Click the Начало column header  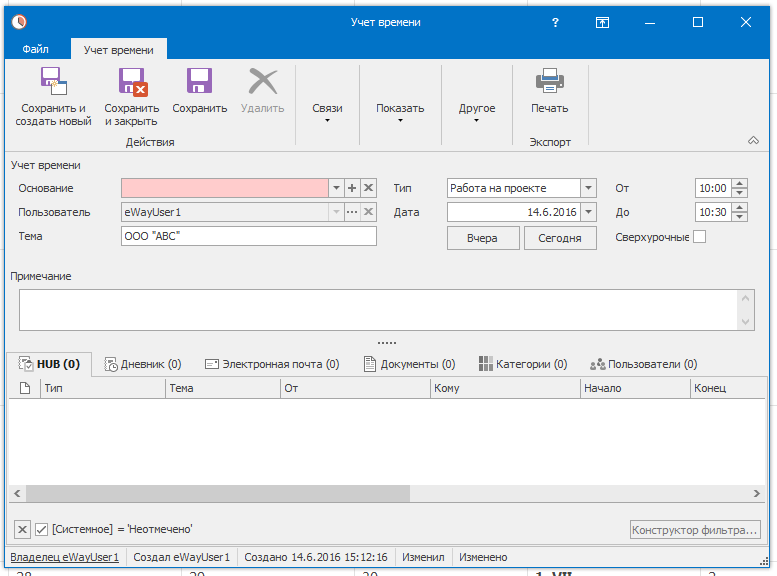point(635,388)
